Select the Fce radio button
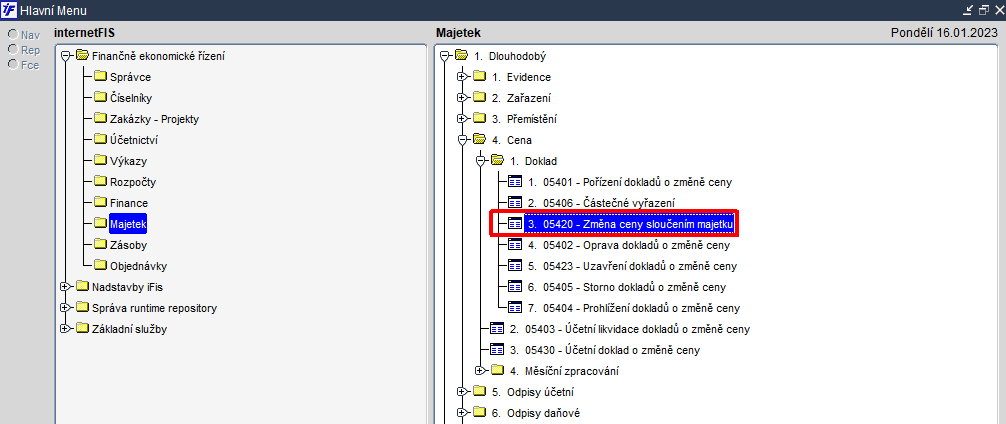This screenshot has width=1006, height=424. click(12, 64)
